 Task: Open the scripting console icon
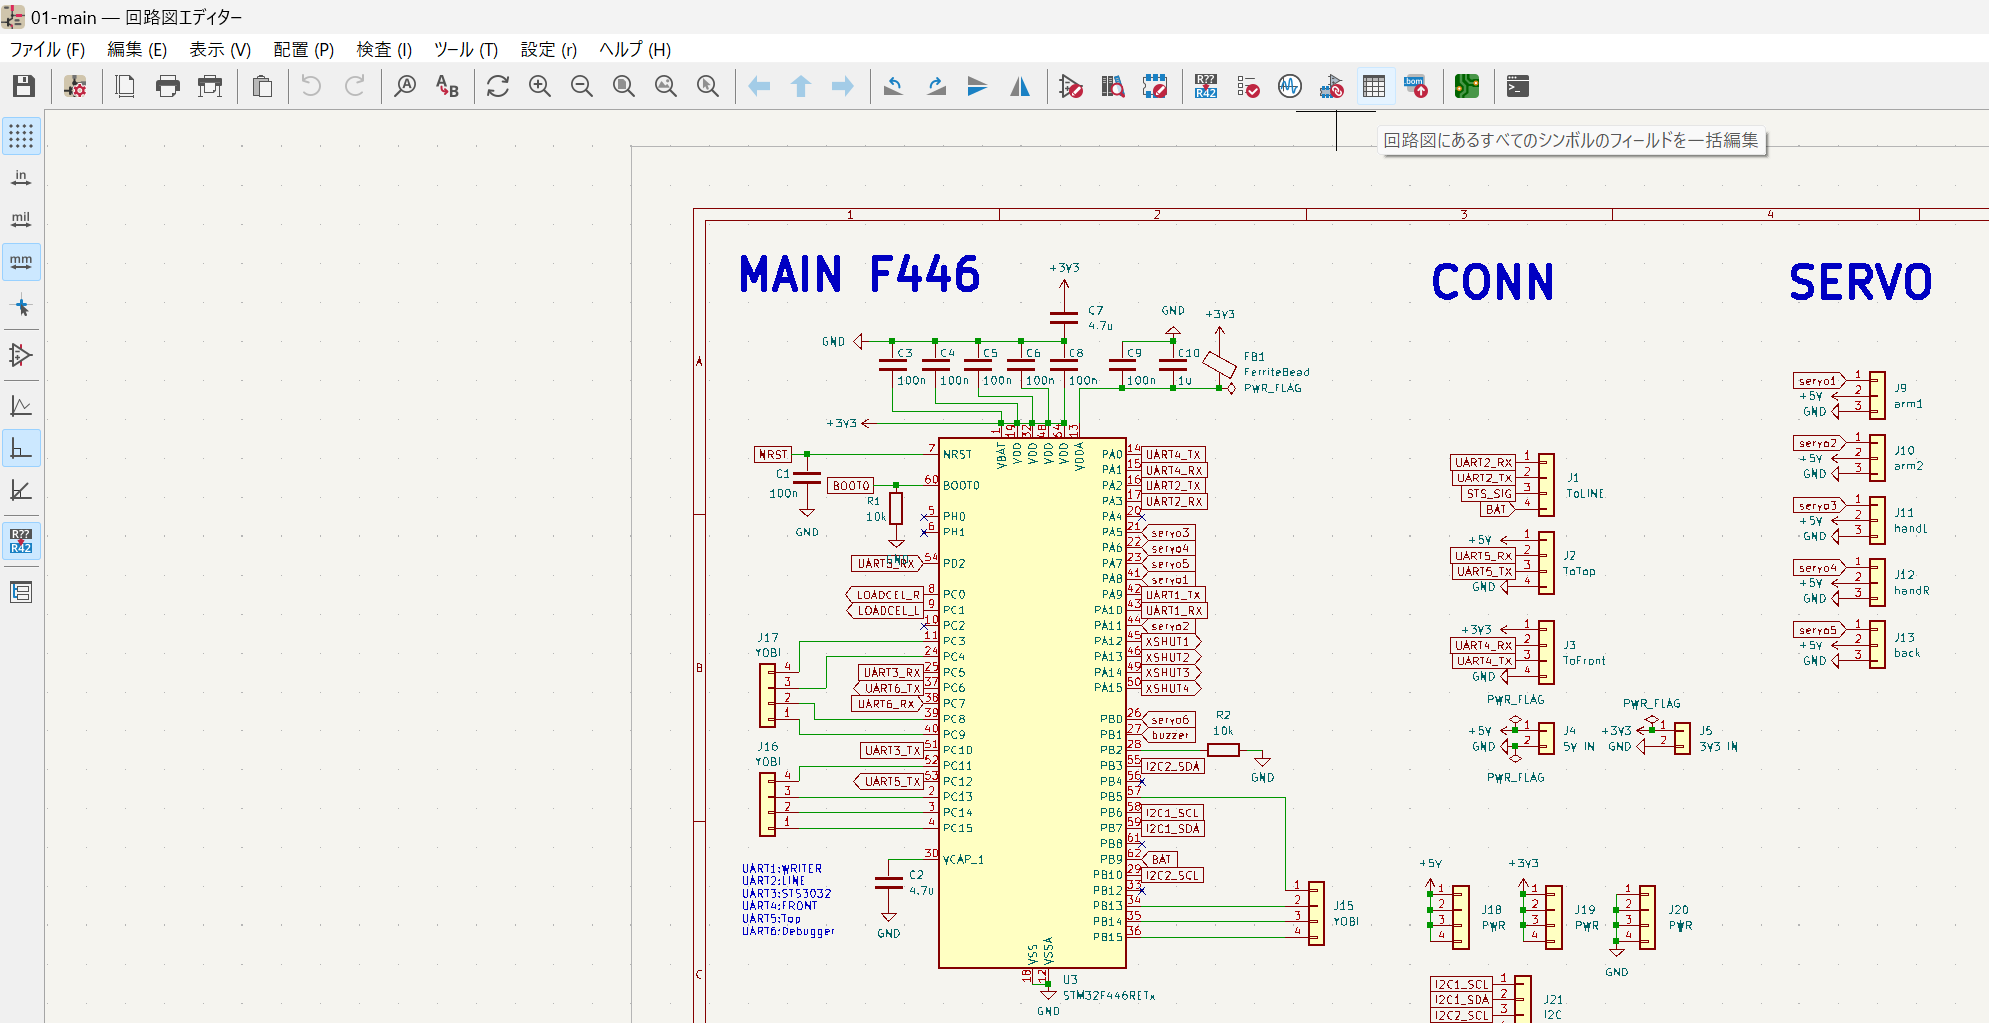[x=1518, y=87]
